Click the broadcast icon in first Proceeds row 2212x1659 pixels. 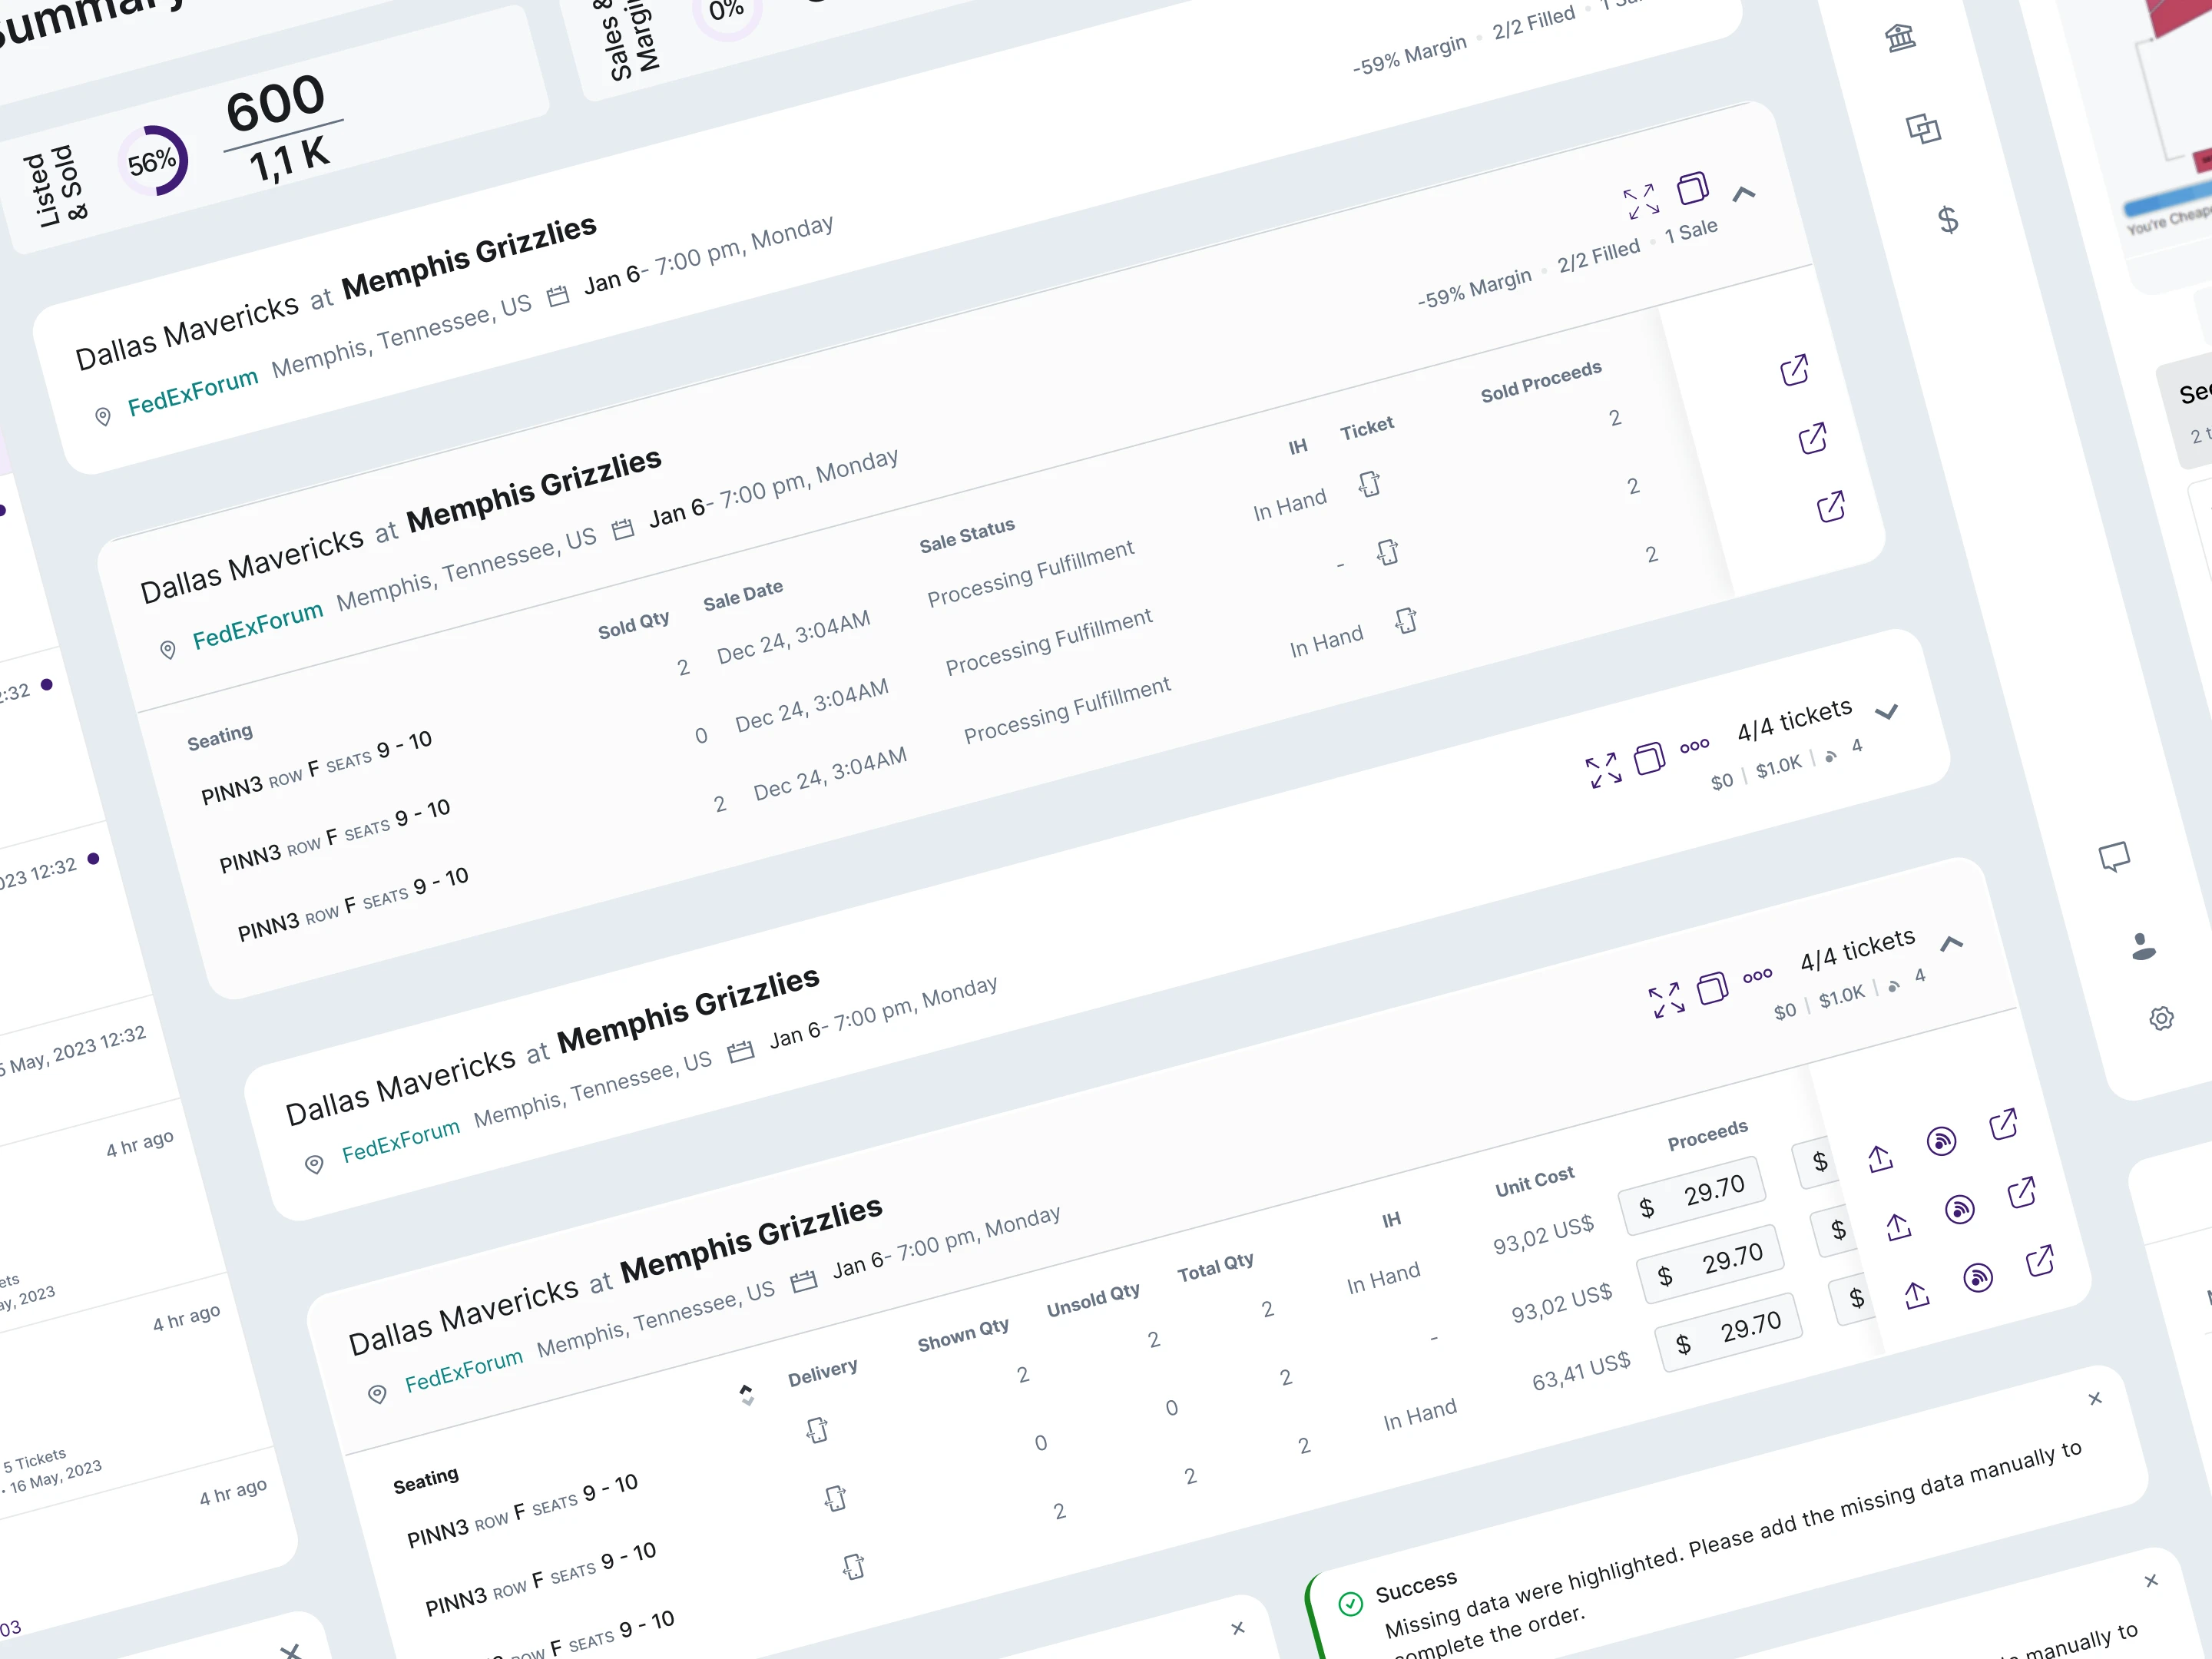[1941, 1141]
